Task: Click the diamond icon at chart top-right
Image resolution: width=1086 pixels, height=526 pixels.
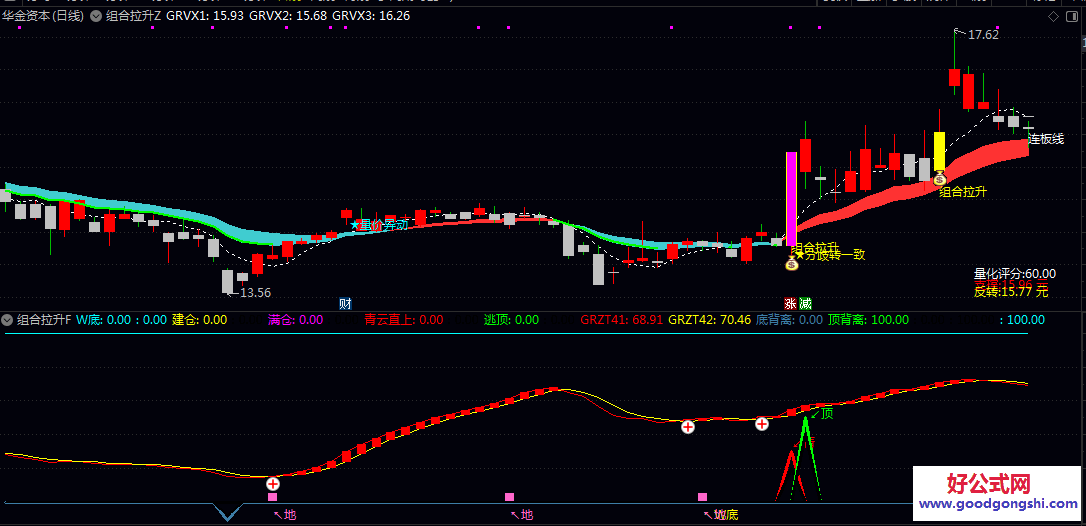Action: [1053, 17]
